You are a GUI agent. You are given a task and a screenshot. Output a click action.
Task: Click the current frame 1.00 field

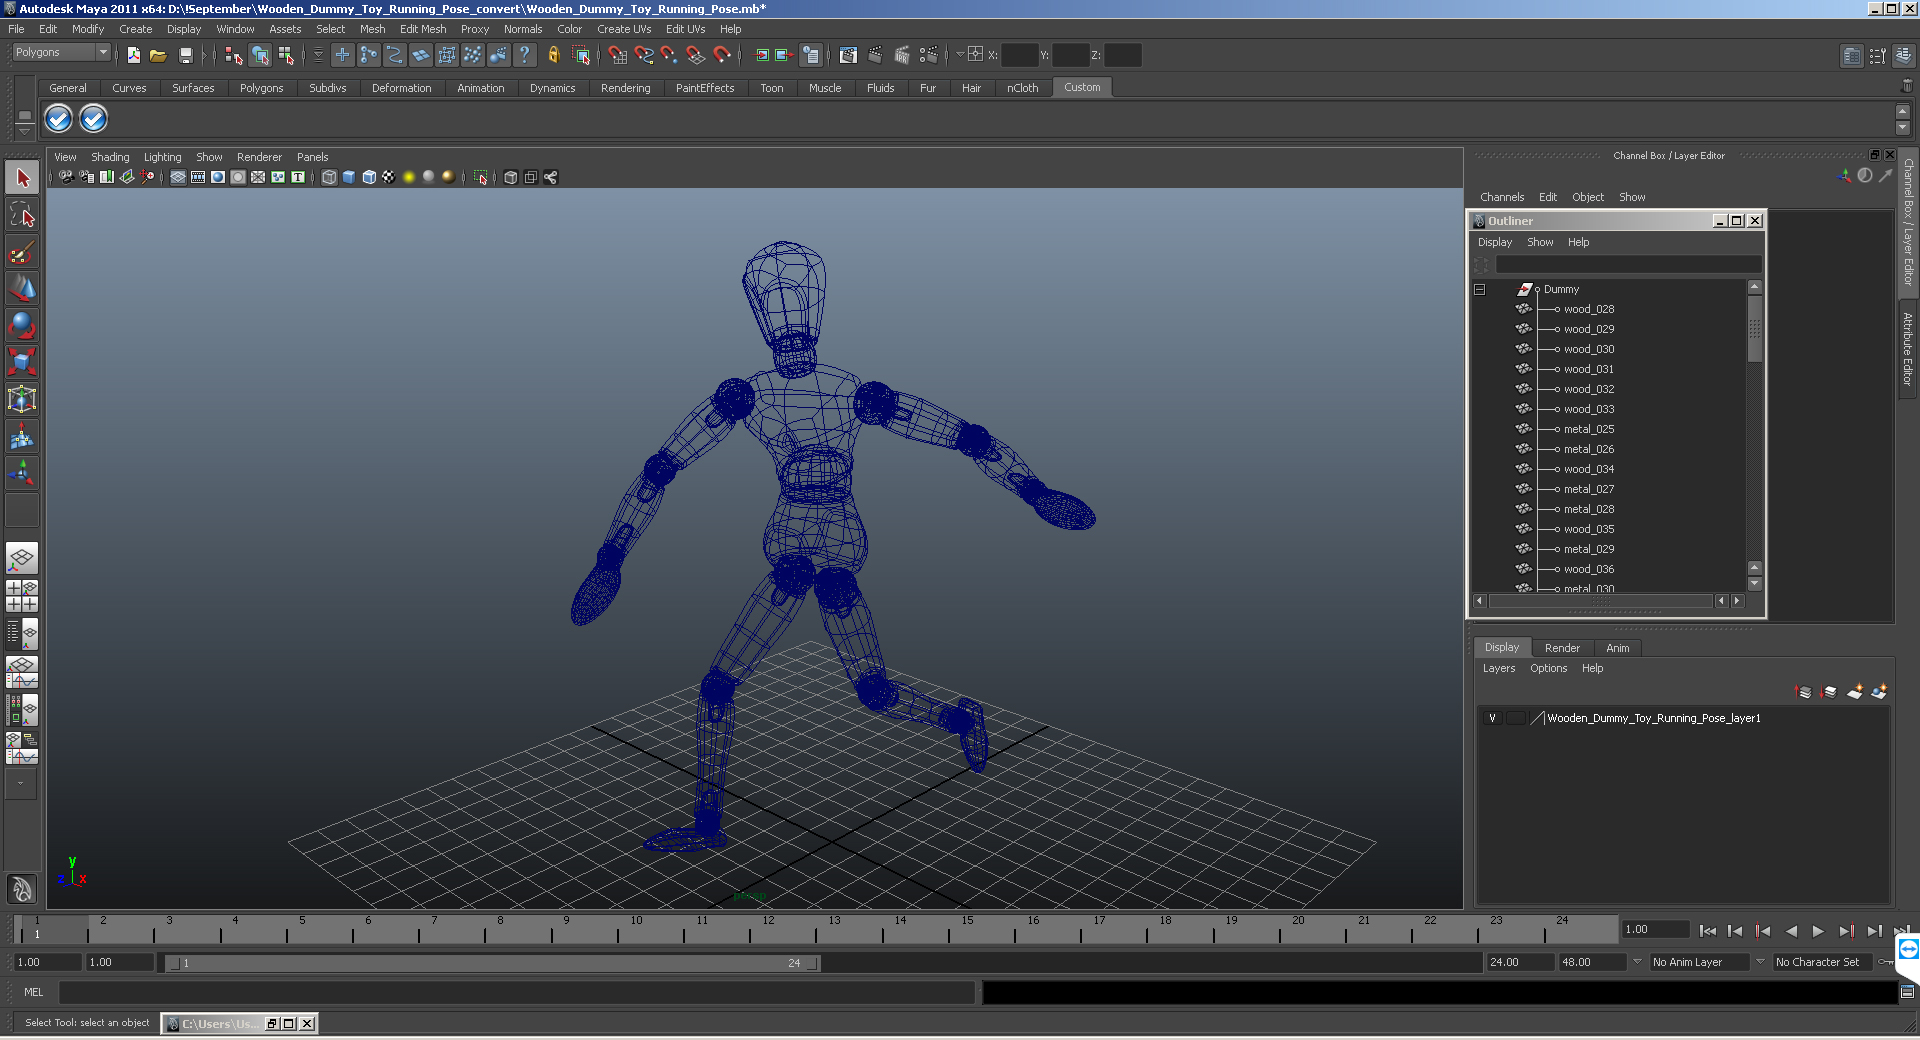tap(1655, 929)
